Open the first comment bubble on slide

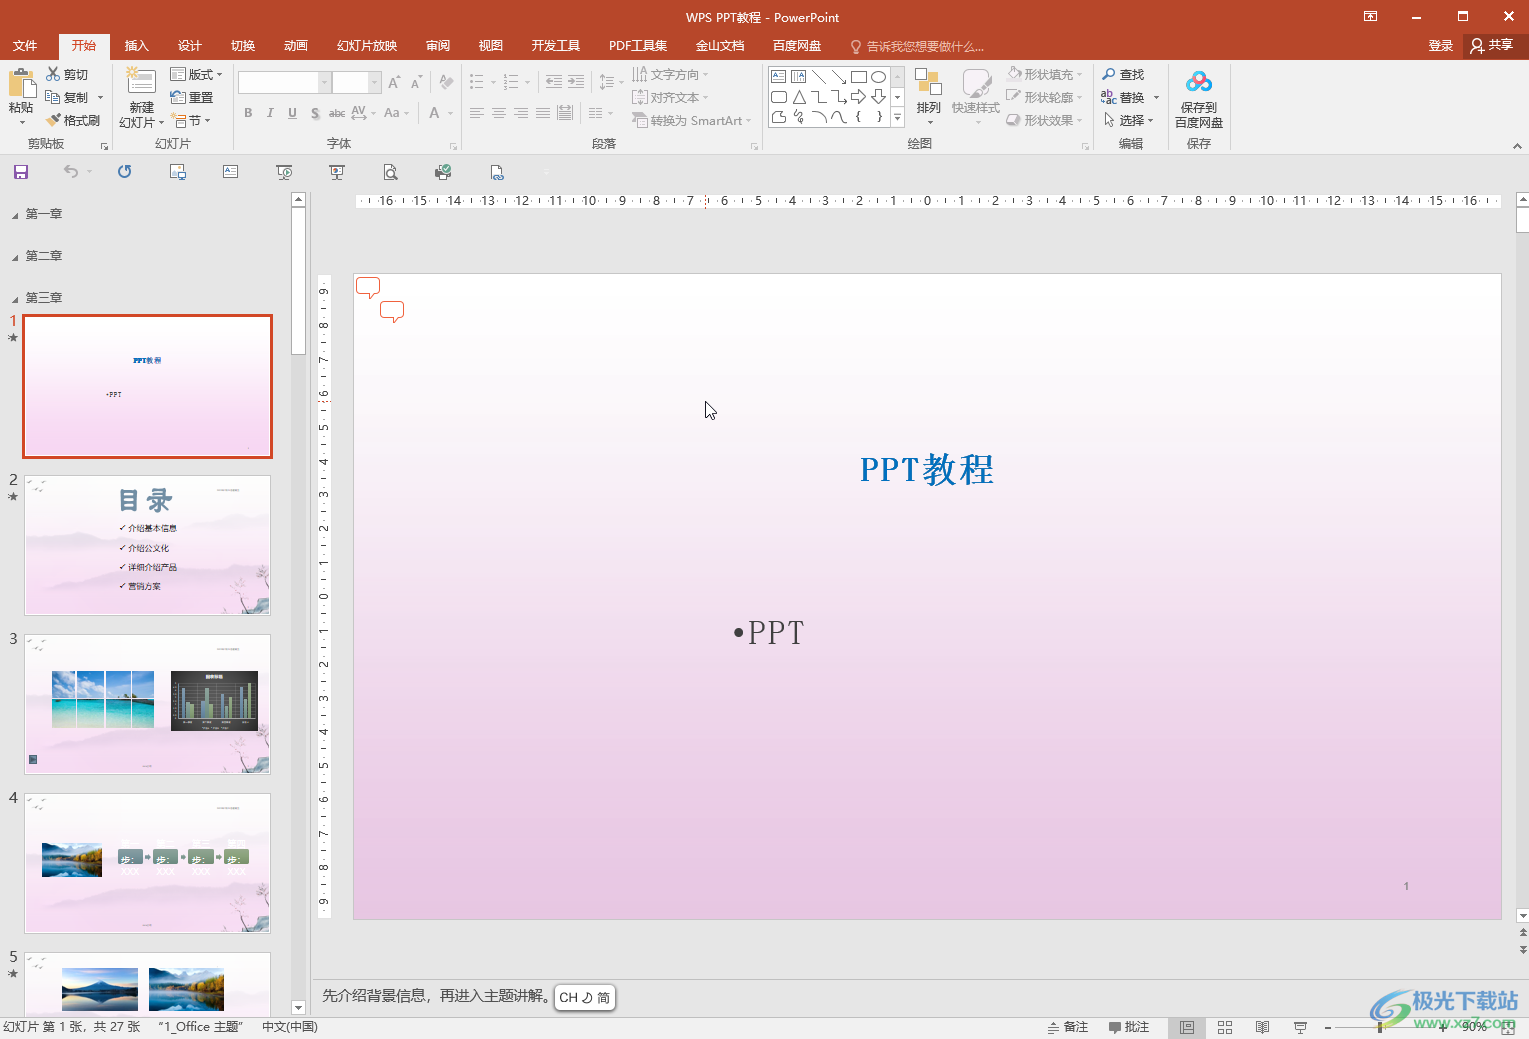368,288
